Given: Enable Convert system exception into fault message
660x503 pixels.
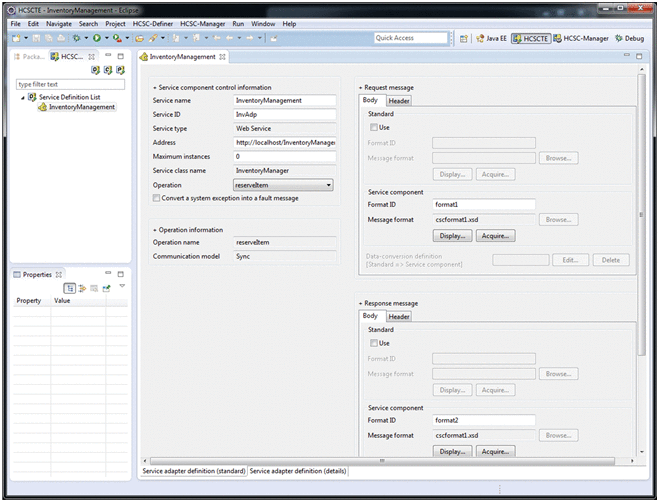Looking at the screenshot, I should (157, 198).
